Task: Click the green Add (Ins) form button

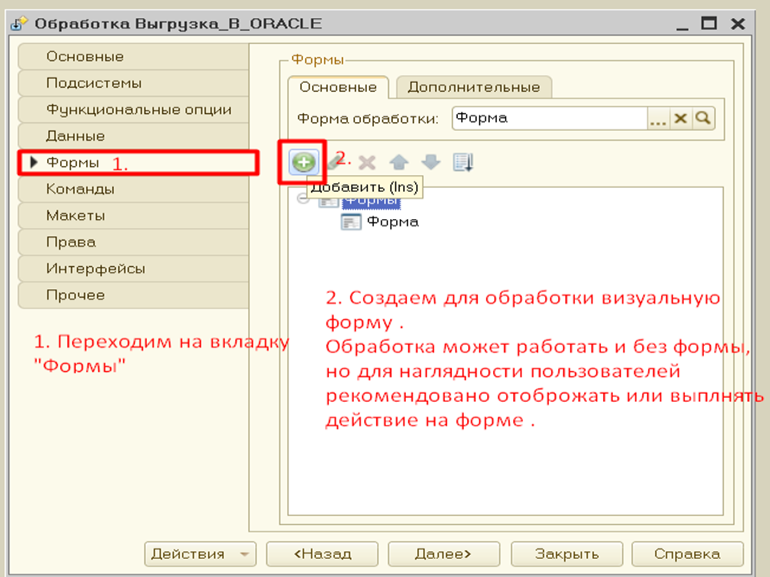Action: point(303,162)
